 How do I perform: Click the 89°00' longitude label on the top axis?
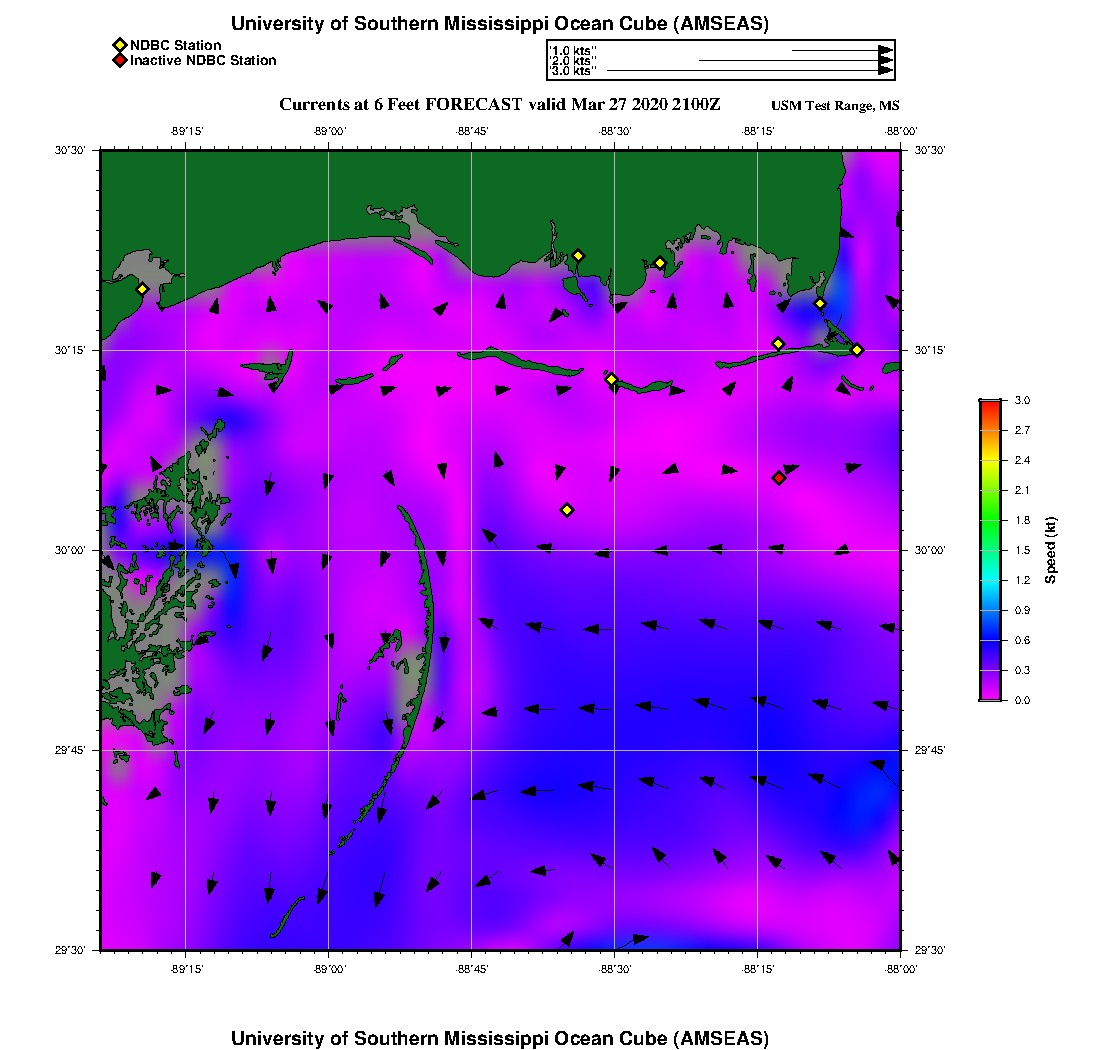[x=329, y=130]
